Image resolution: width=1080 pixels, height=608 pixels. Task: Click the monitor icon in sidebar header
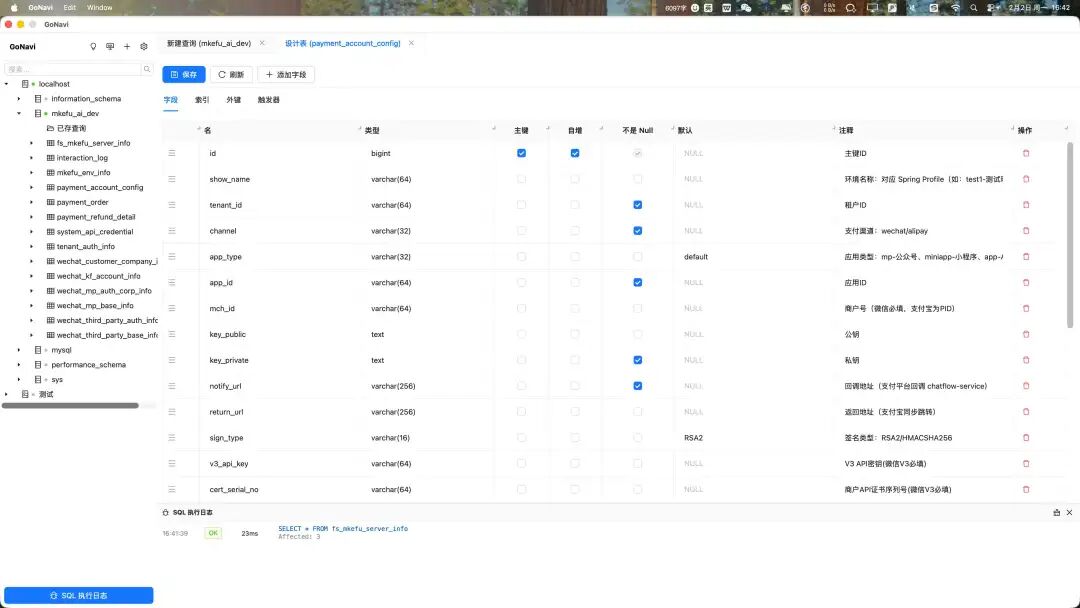pyautogui.click(x=109, y=46)
